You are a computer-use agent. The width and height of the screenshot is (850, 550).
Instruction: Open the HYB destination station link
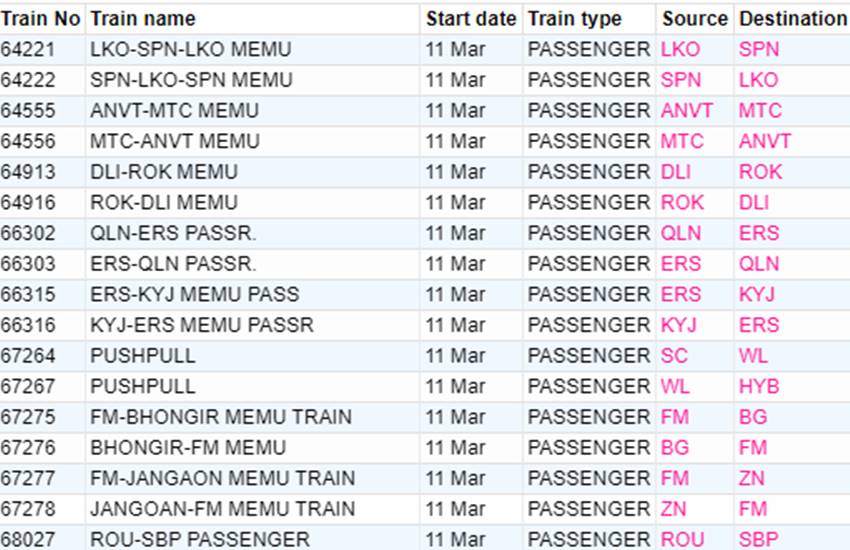(759, 386)
